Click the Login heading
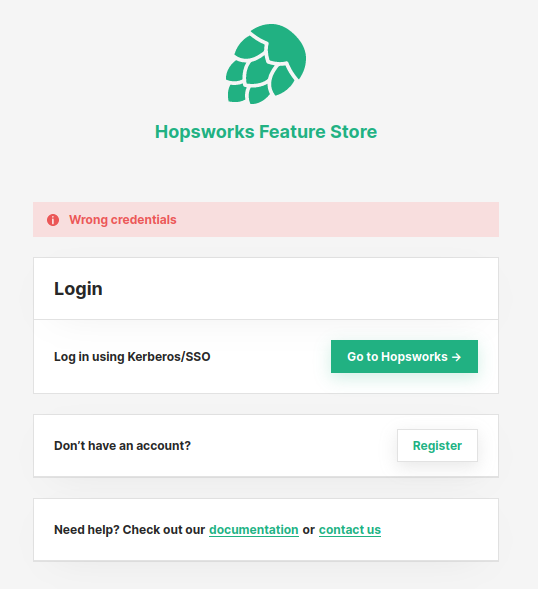This screenshot has width=538, height=589. (x=78, y=289)
